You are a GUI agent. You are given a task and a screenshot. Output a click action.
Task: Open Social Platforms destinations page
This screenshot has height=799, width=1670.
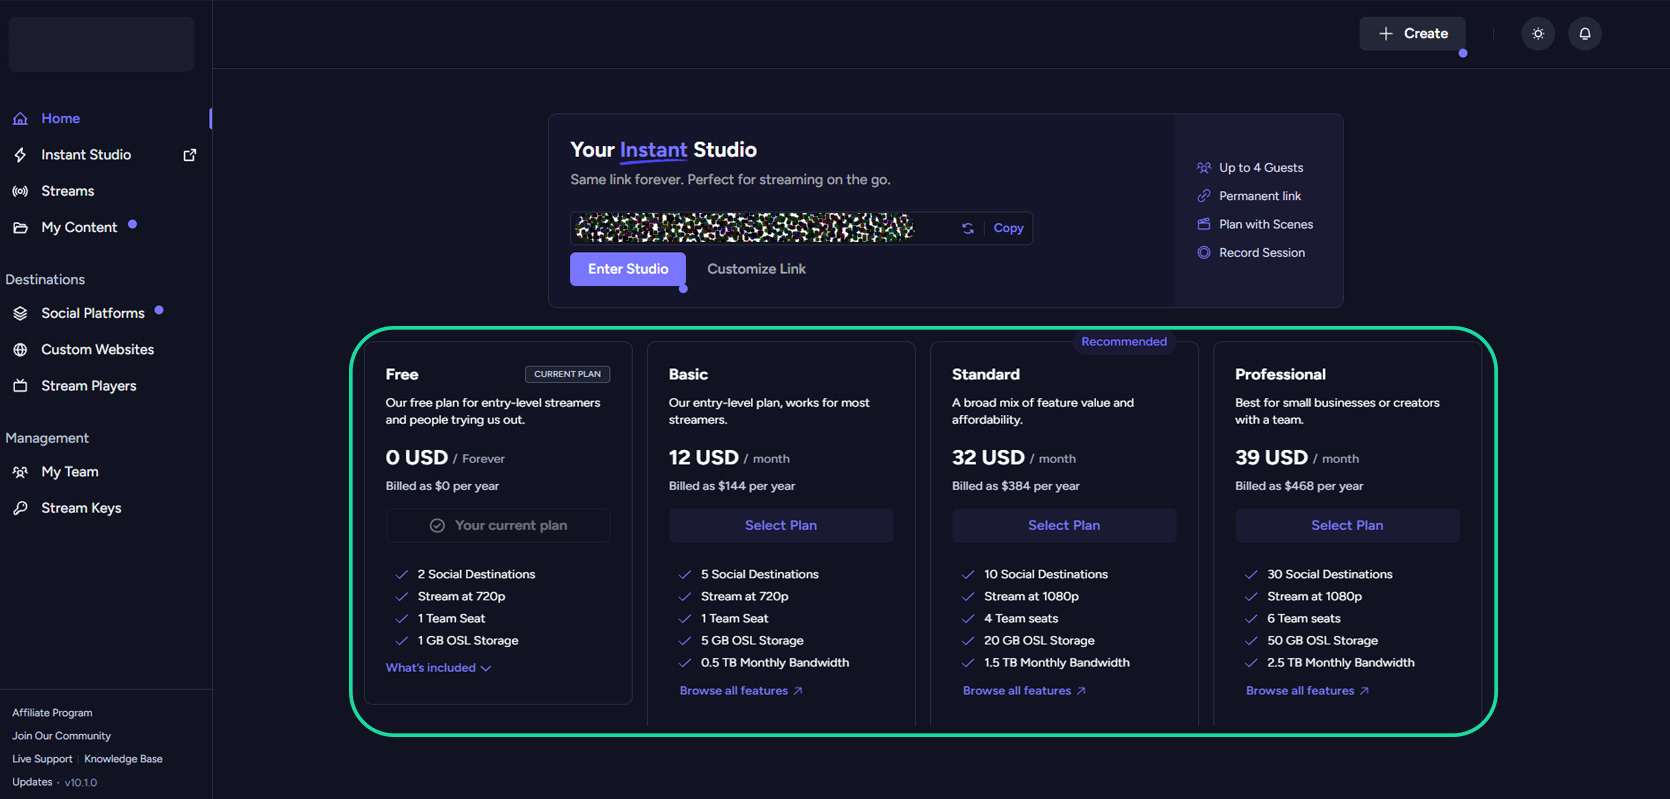point(93,313)
